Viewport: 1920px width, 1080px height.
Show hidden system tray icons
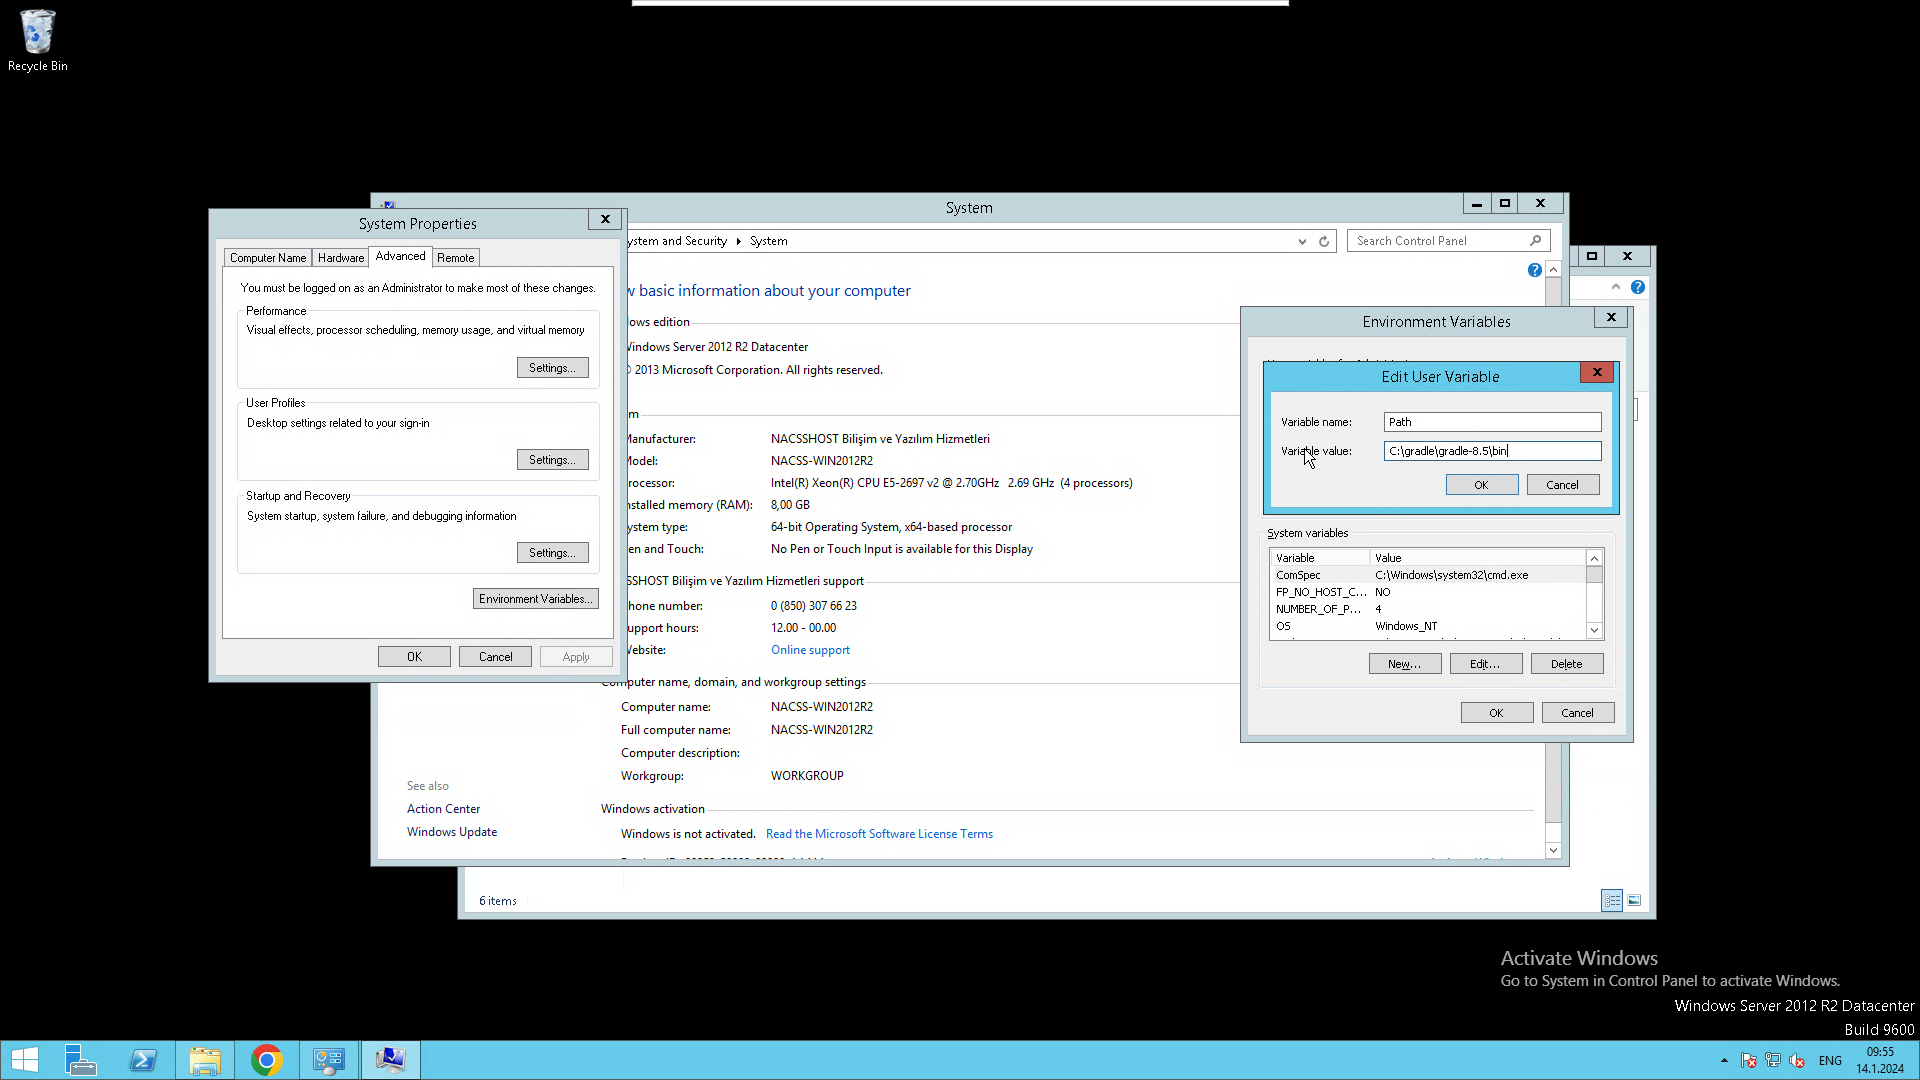click(x=1724, y=1060)
